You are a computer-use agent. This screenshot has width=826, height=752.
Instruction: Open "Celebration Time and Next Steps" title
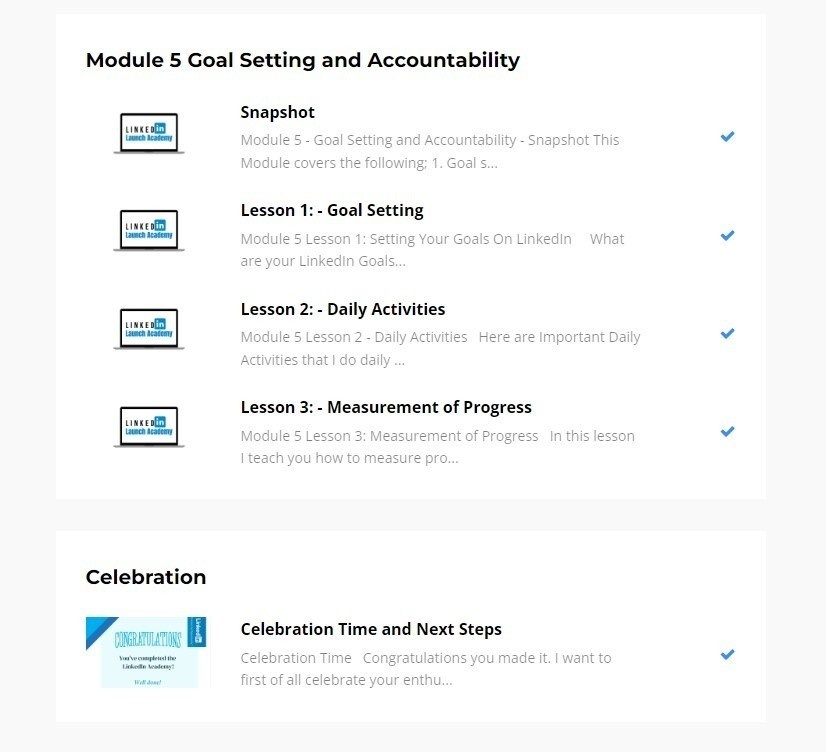pos(371,629)
